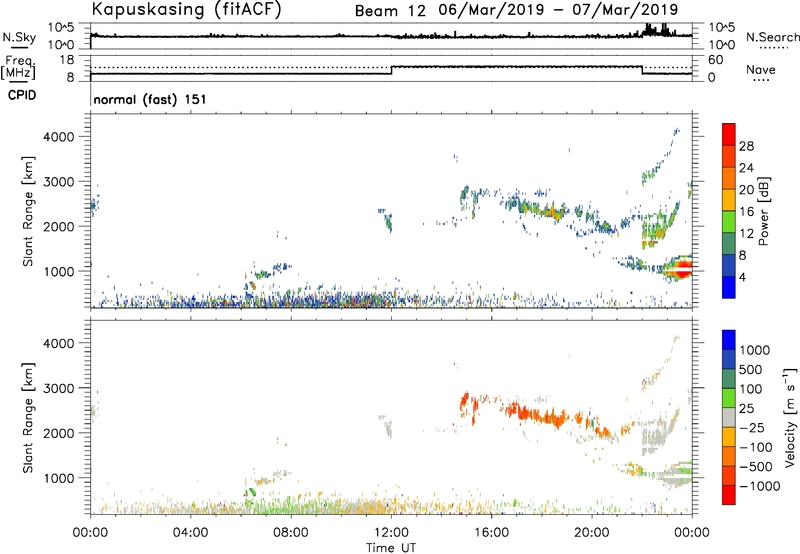Click the 12:00 time axis tick label
This screenshot has width=800, height=554.
[391, 533]
